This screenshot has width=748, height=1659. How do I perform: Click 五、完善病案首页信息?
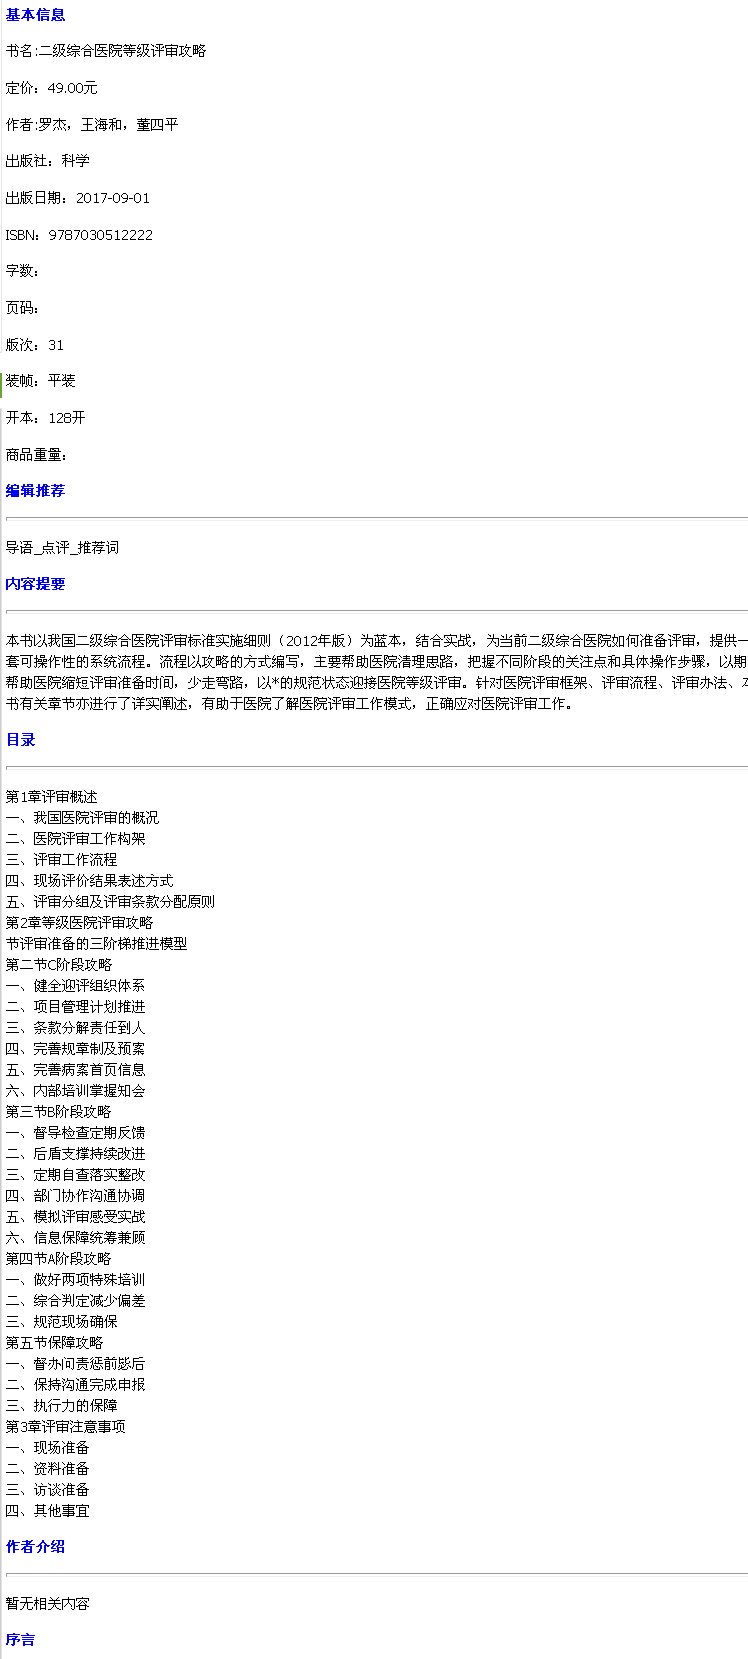[x=76, y=1070]
